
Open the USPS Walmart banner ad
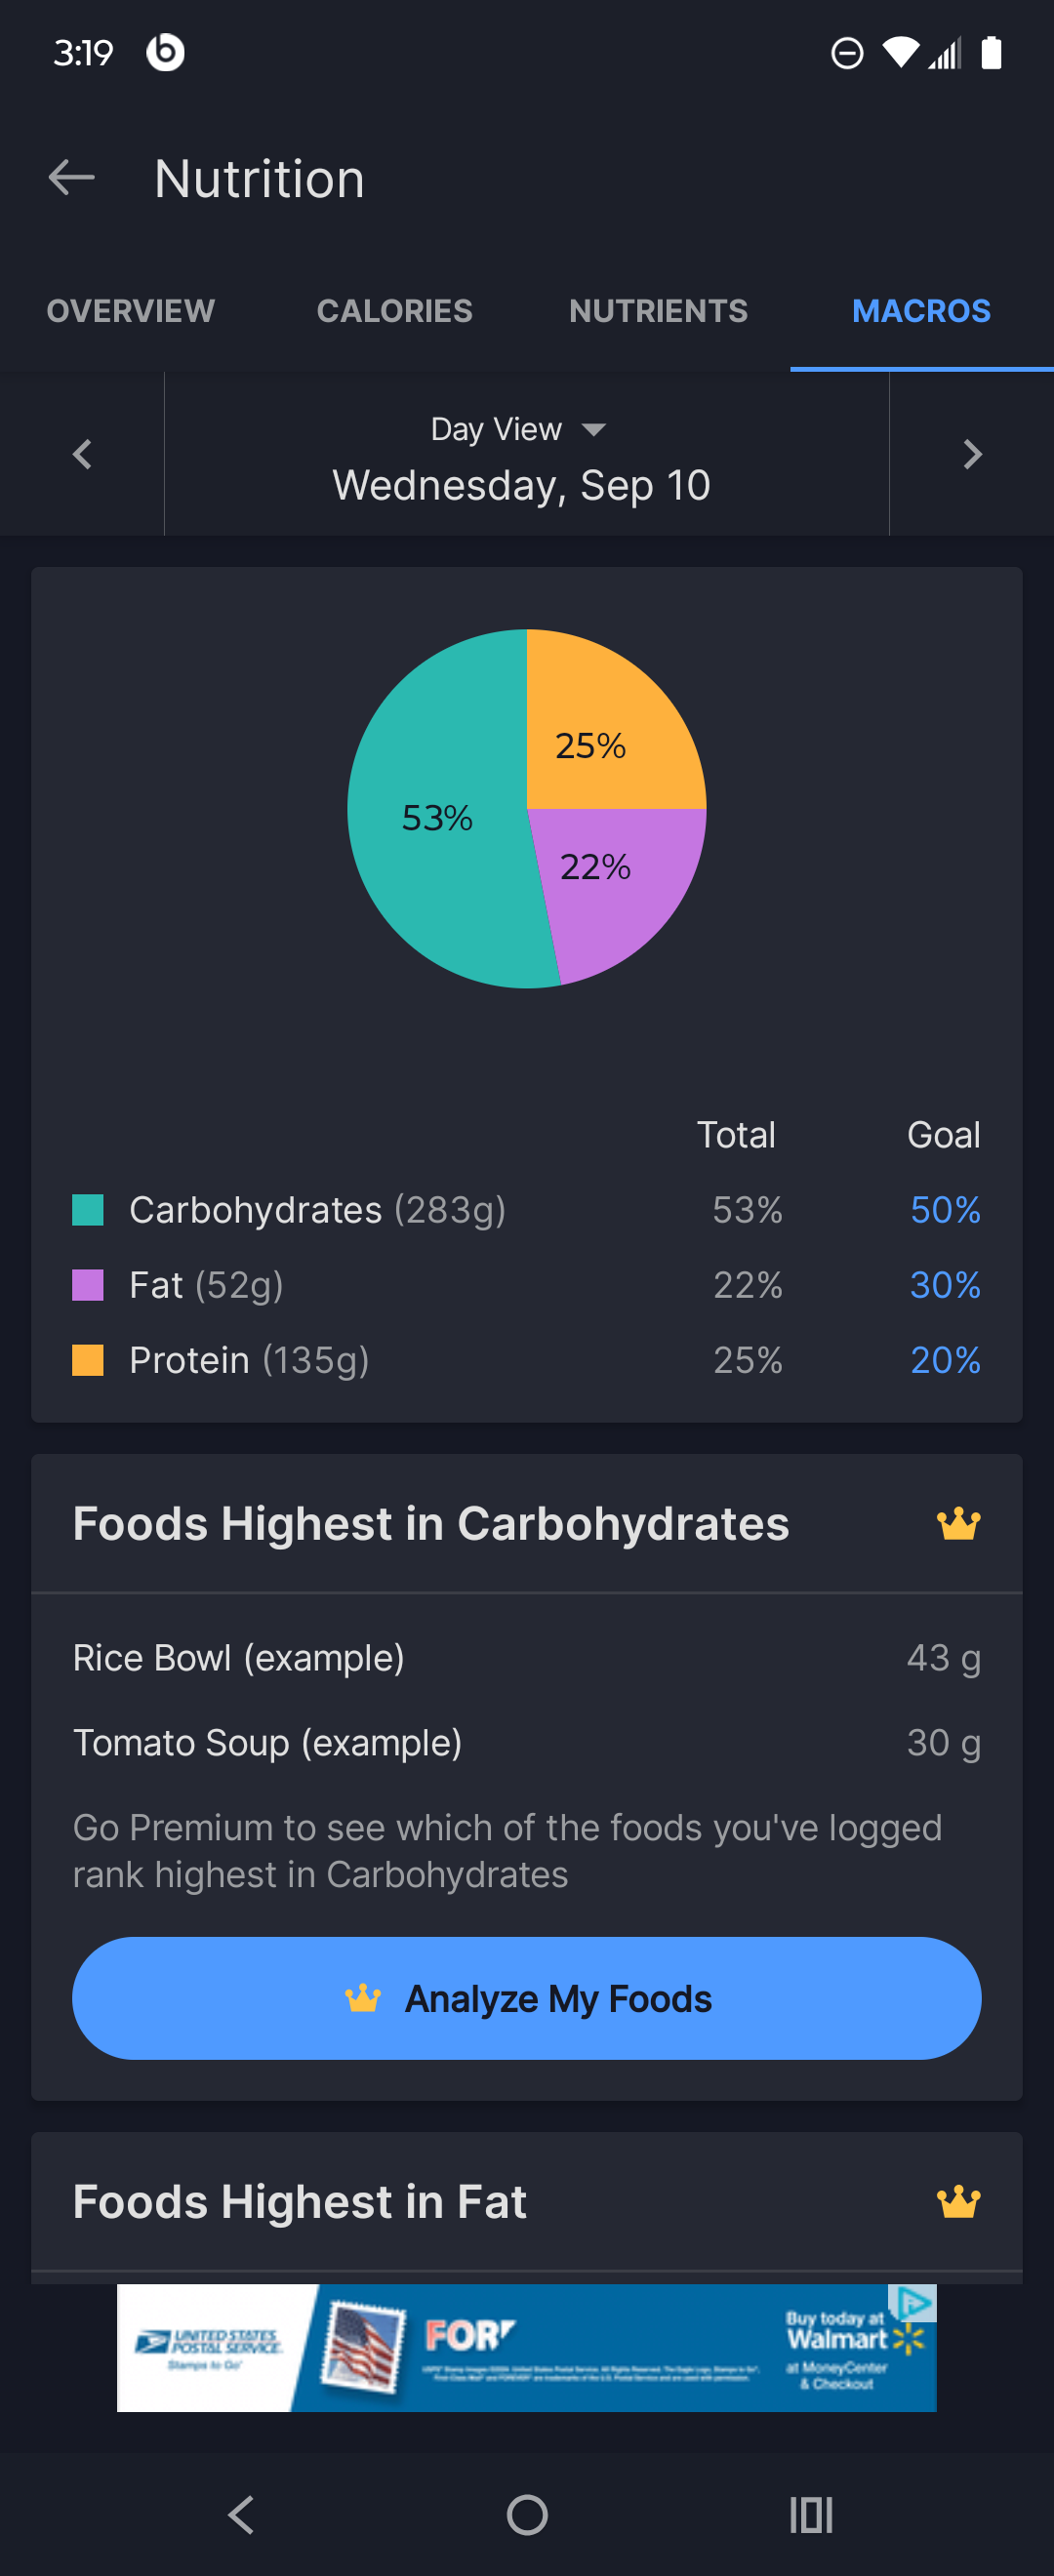[x=527, y=2347]
